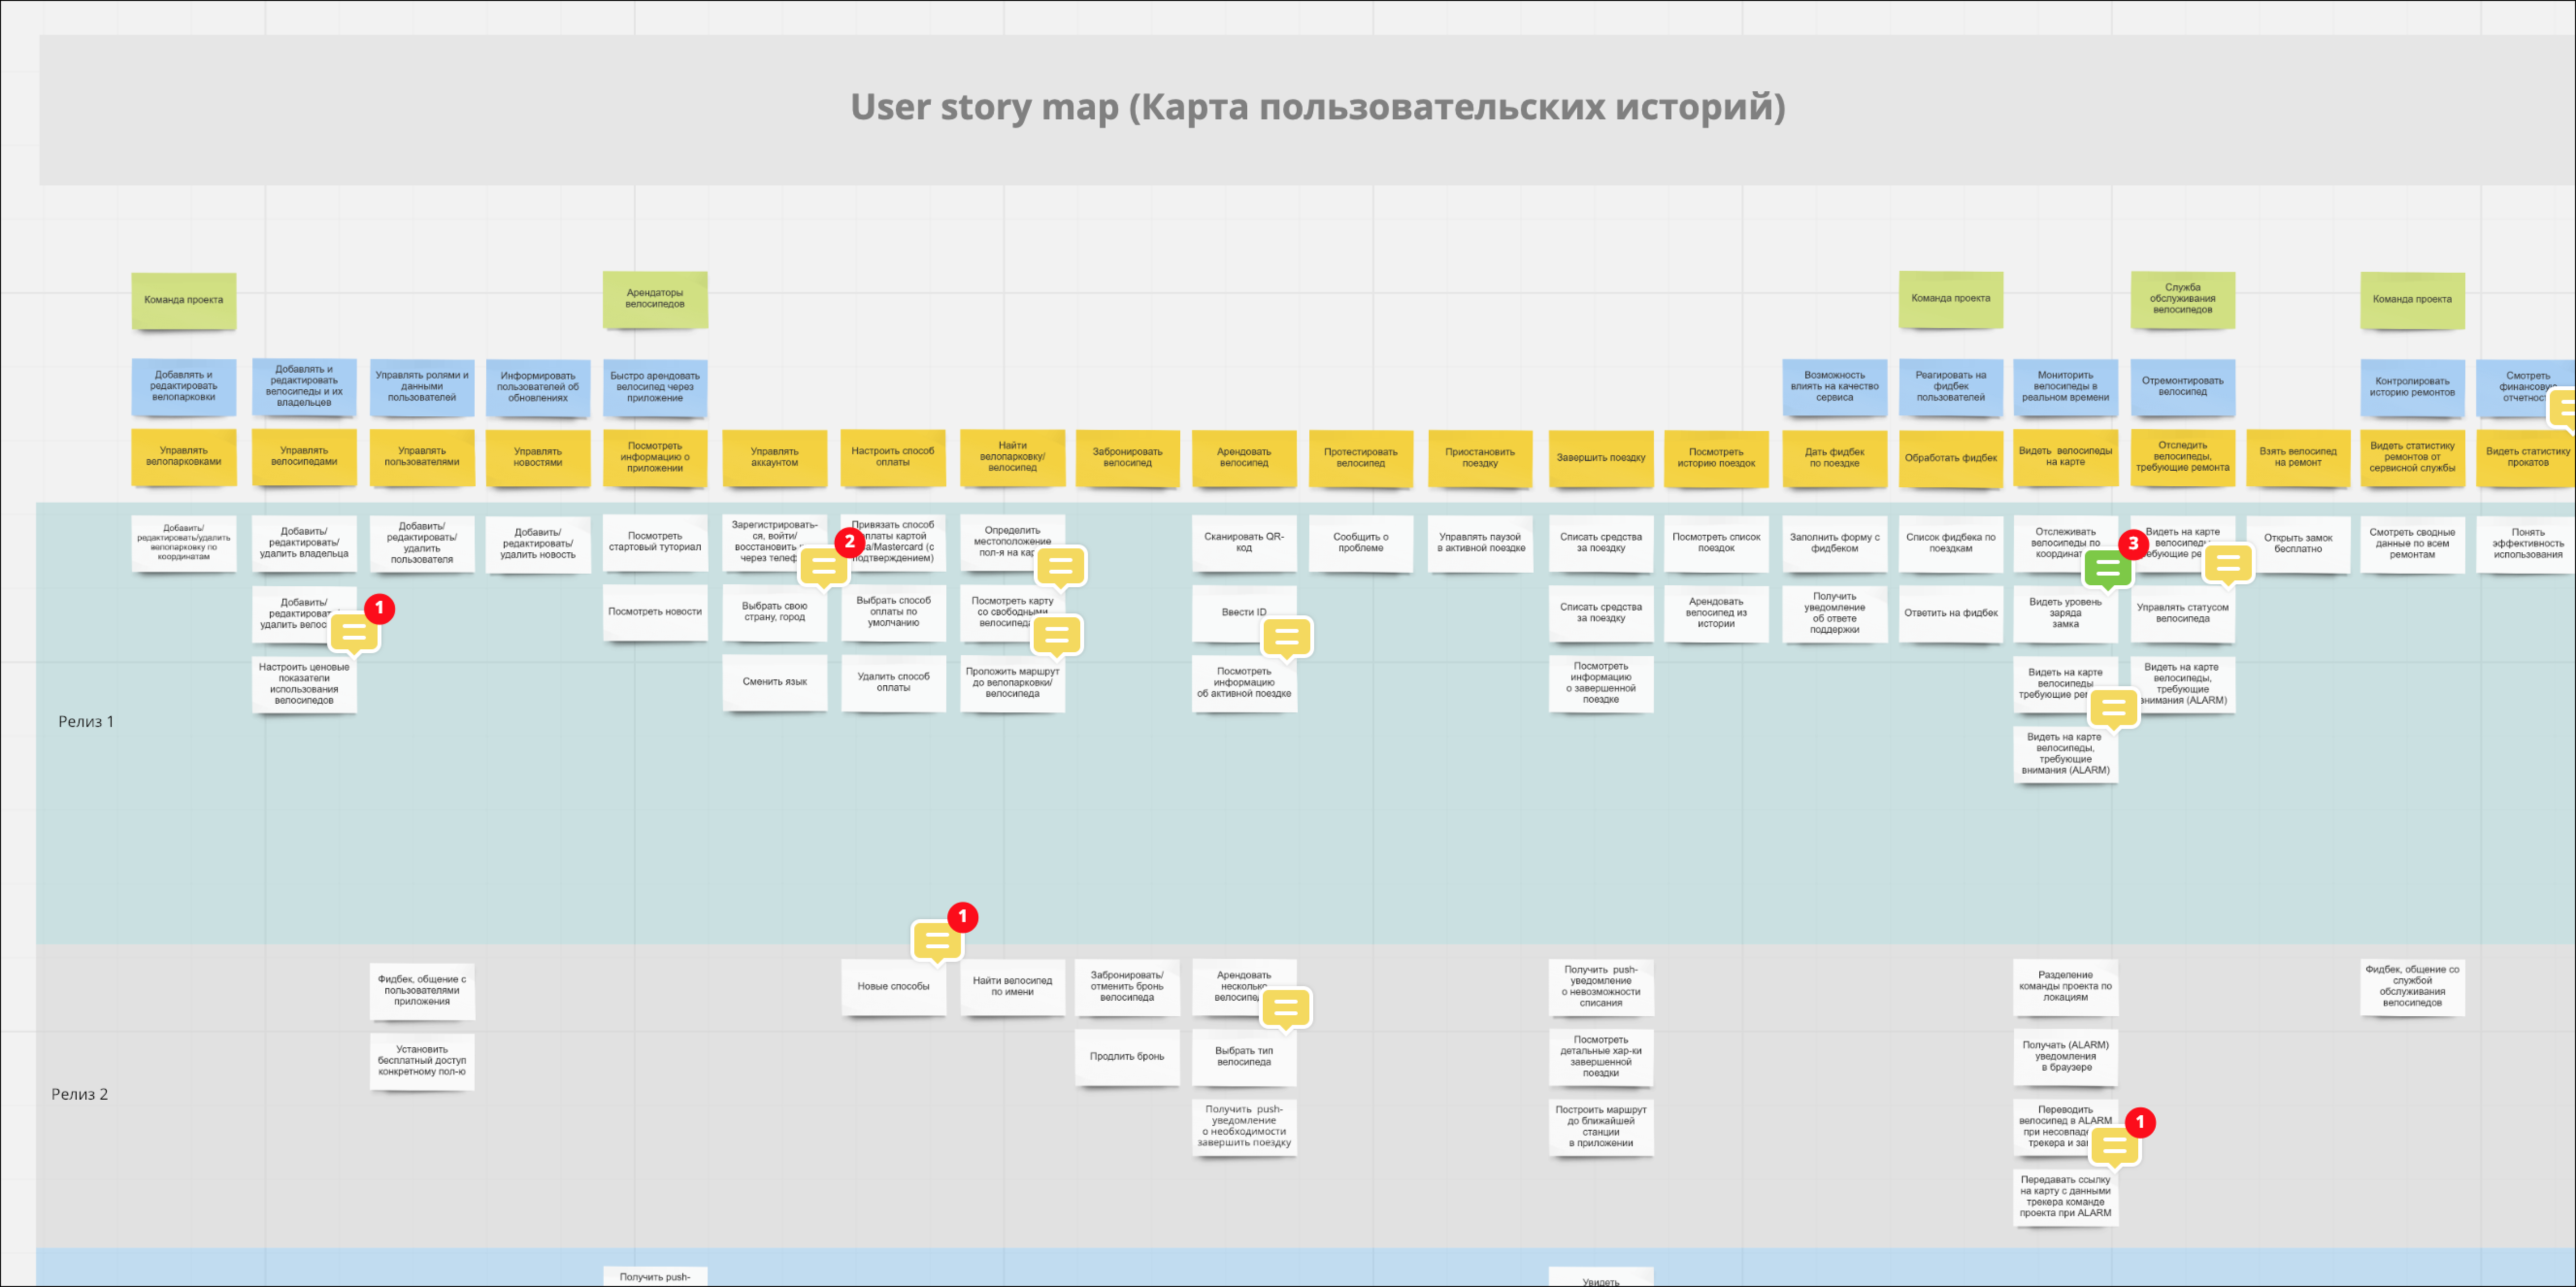Select the 'Продлить бронь' card
Screen dimensions: 2576x1287
(x=1127, y=1057)
